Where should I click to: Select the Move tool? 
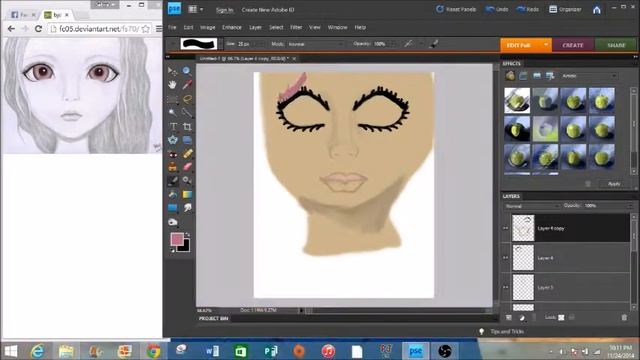pyautogui.click(x=172, y=71)
